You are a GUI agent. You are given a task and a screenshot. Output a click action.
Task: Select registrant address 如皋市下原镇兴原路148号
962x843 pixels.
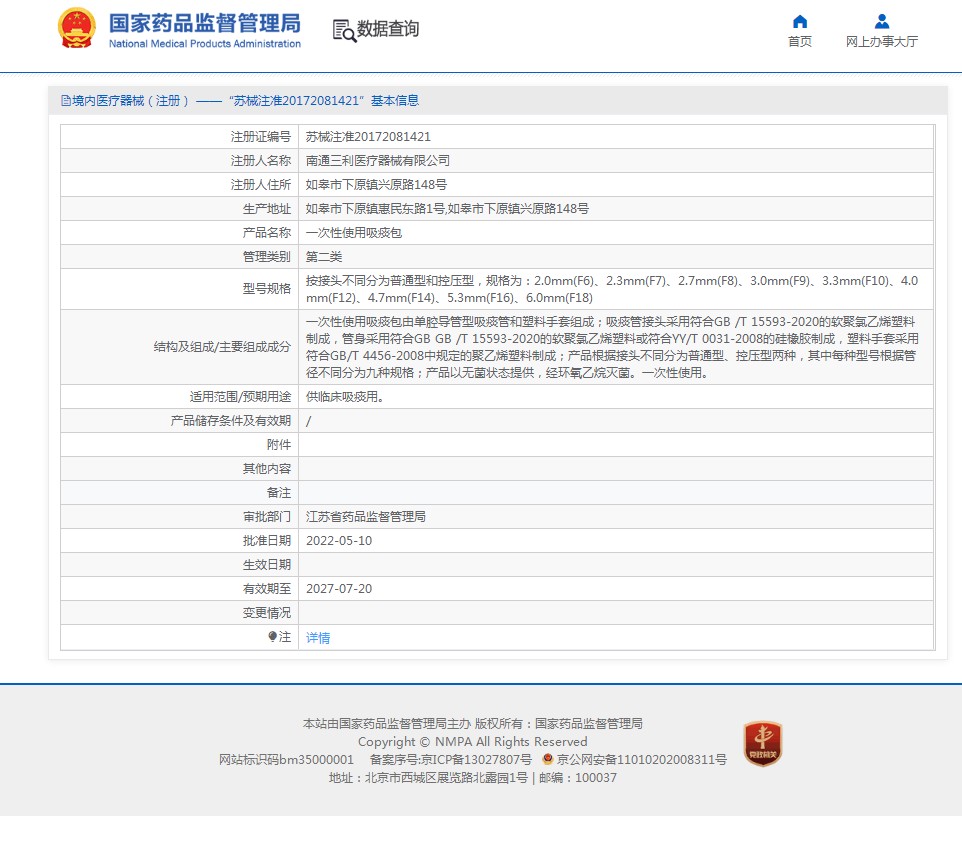376,185
